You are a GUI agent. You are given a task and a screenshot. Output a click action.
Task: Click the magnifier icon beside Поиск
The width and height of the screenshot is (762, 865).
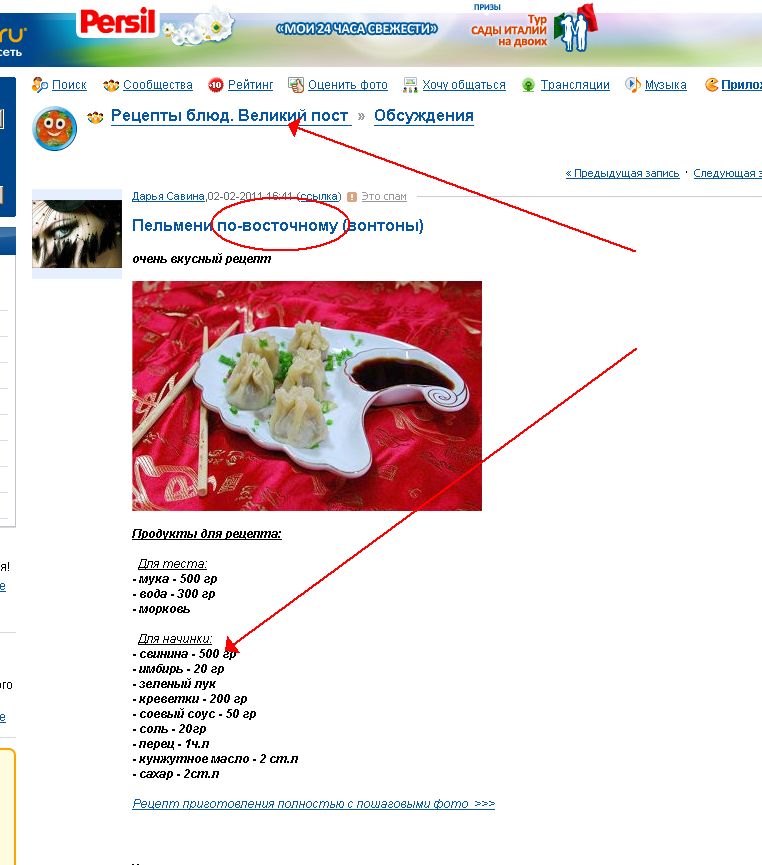pos(40,84)
